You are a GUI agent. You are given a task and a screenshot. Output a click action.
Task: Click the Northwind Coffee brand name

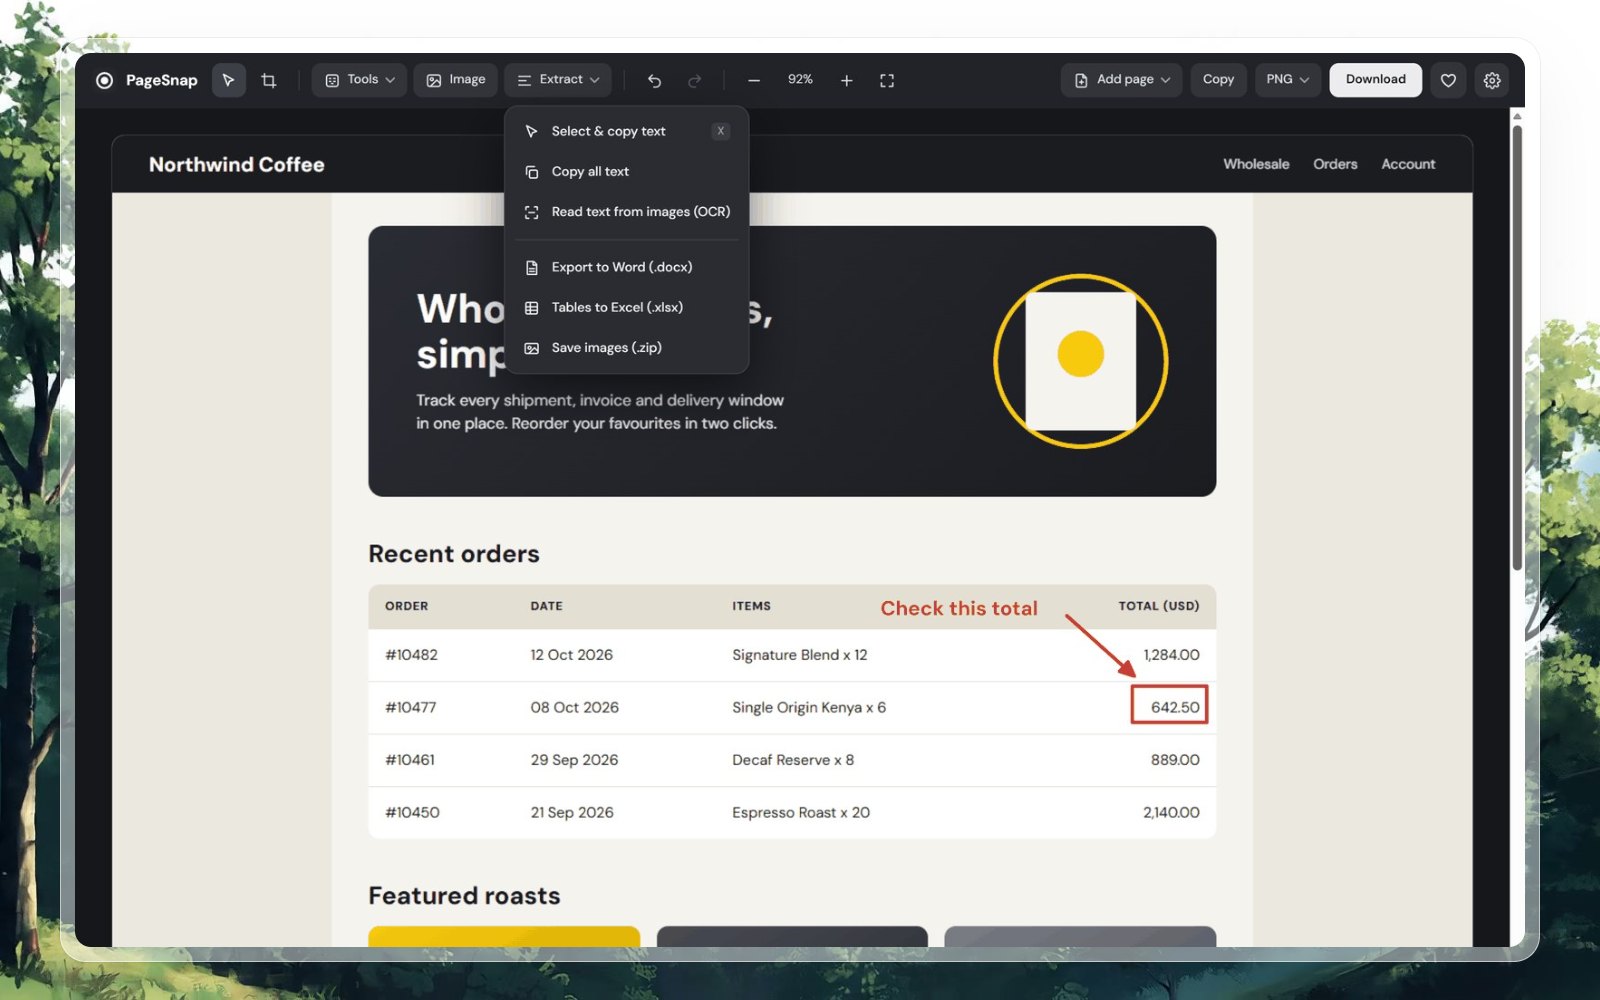[x=237, y=165]
